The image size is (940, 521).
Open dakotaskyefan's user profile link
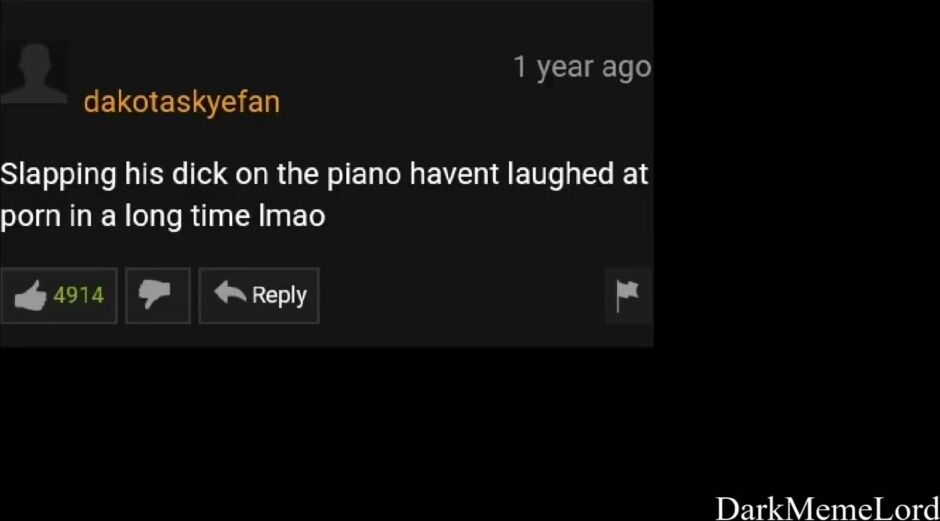(182, 102)
